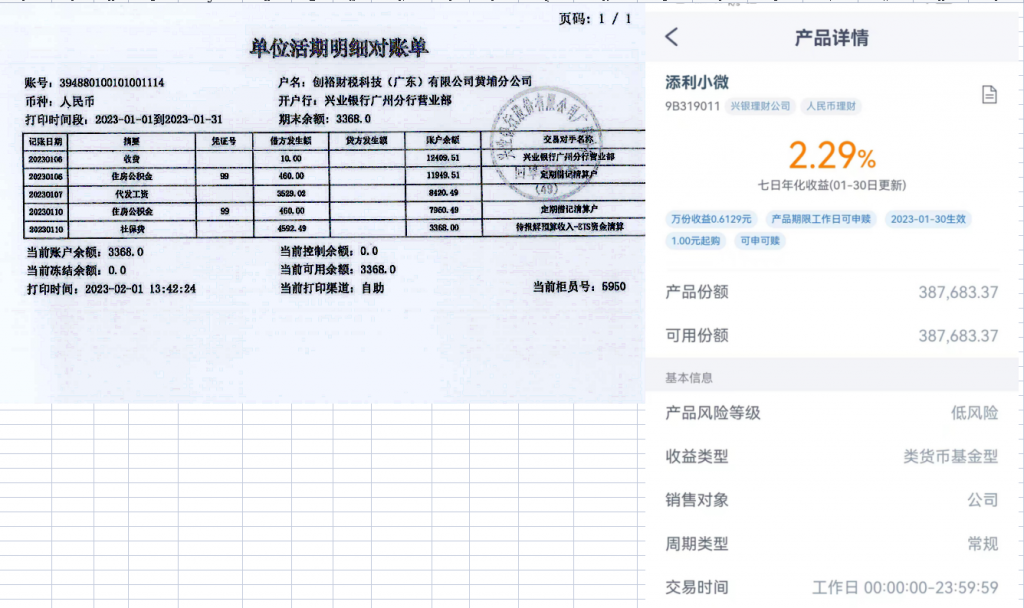Click the account number 394880100101001114
1024x608 pixels.
coord(112,83)
